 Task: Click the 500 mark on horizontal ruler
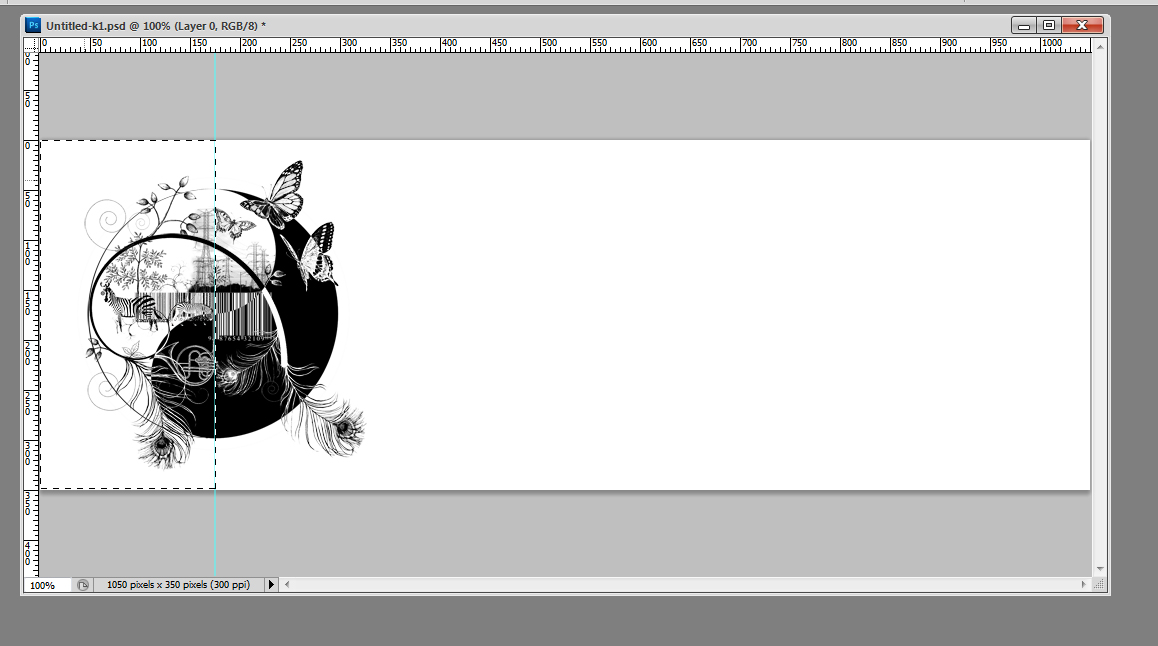(x=542, y=44)
